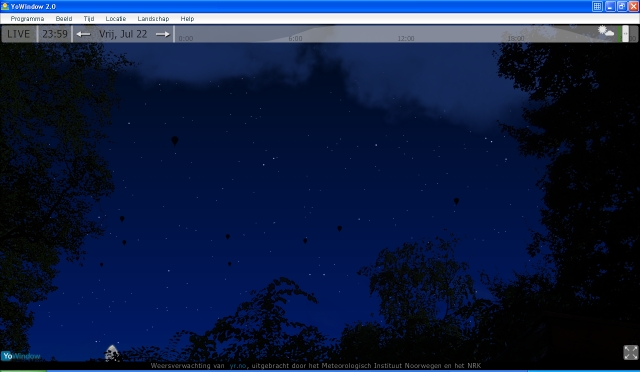Jump timeline to 18:00 marker
Image resolution: width=640 pixels, height=372 pixels.
(516, 38)
